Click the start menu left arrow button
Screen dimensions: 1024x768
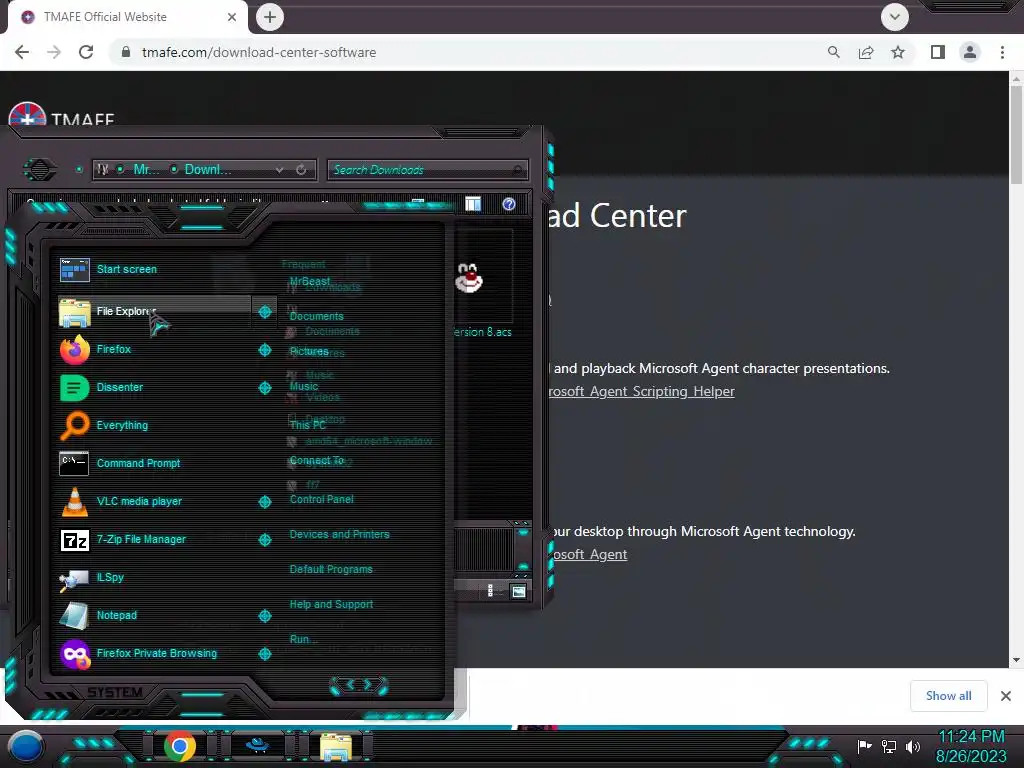(x=349, y=684)
